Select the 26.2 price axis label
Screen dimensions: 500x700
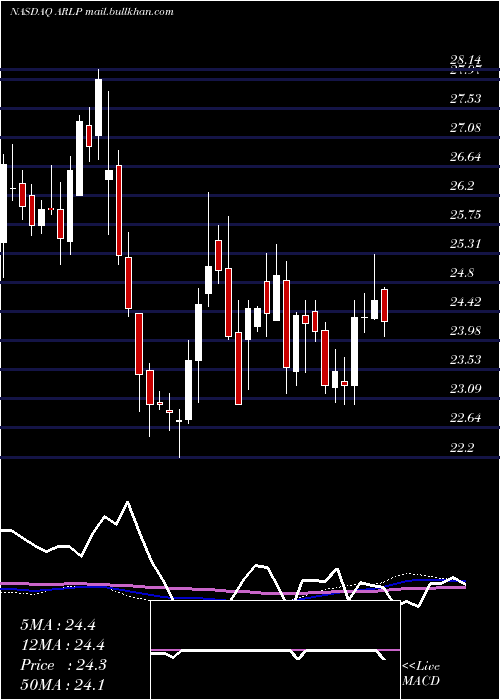[462, 186]
